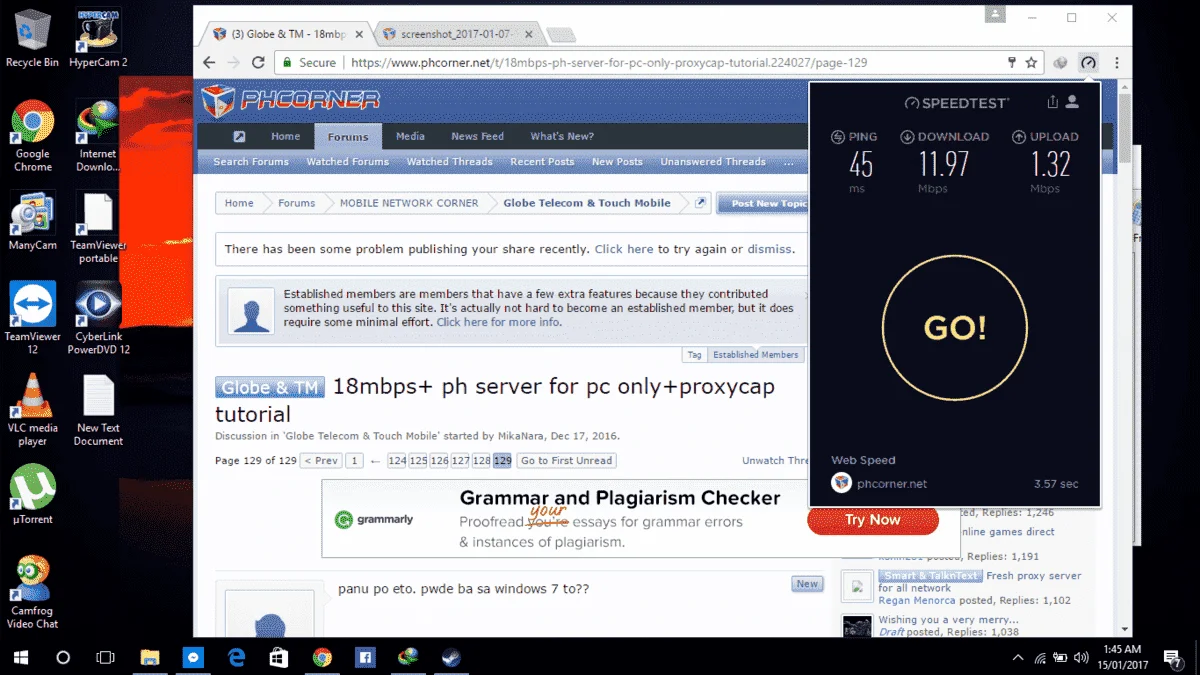
Task: Open Recent Posts sub-link
Action: [542, 162]
